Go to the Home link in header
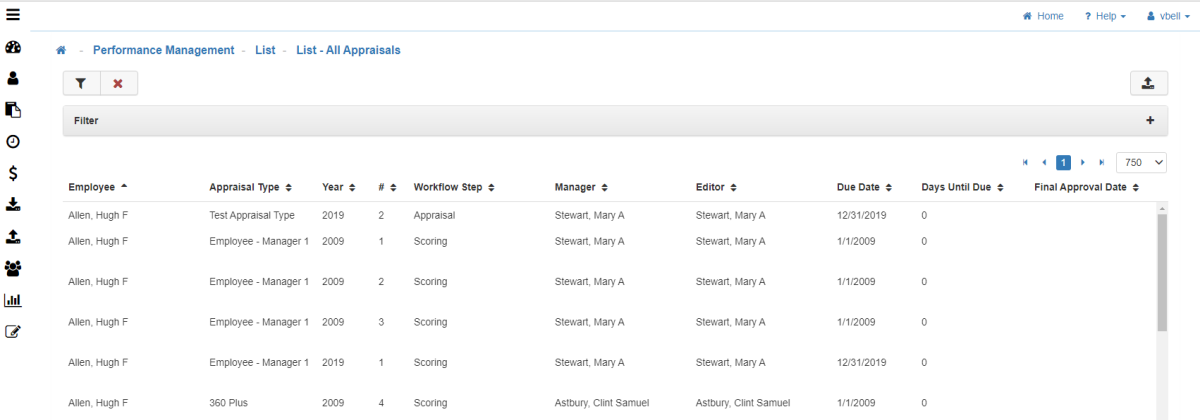 [x=1043, y=16]
